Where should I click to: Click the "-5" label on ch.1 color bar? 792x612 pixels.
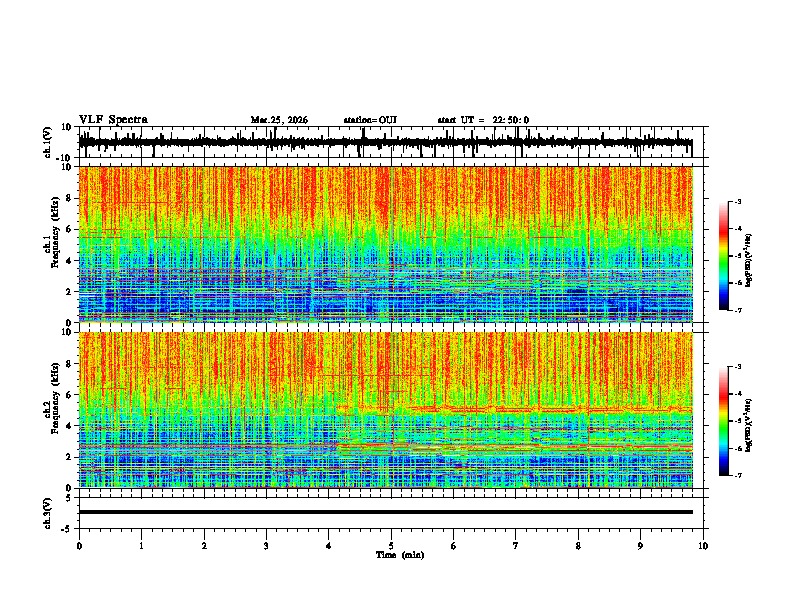pyautogui.click(x=738, y=256)
